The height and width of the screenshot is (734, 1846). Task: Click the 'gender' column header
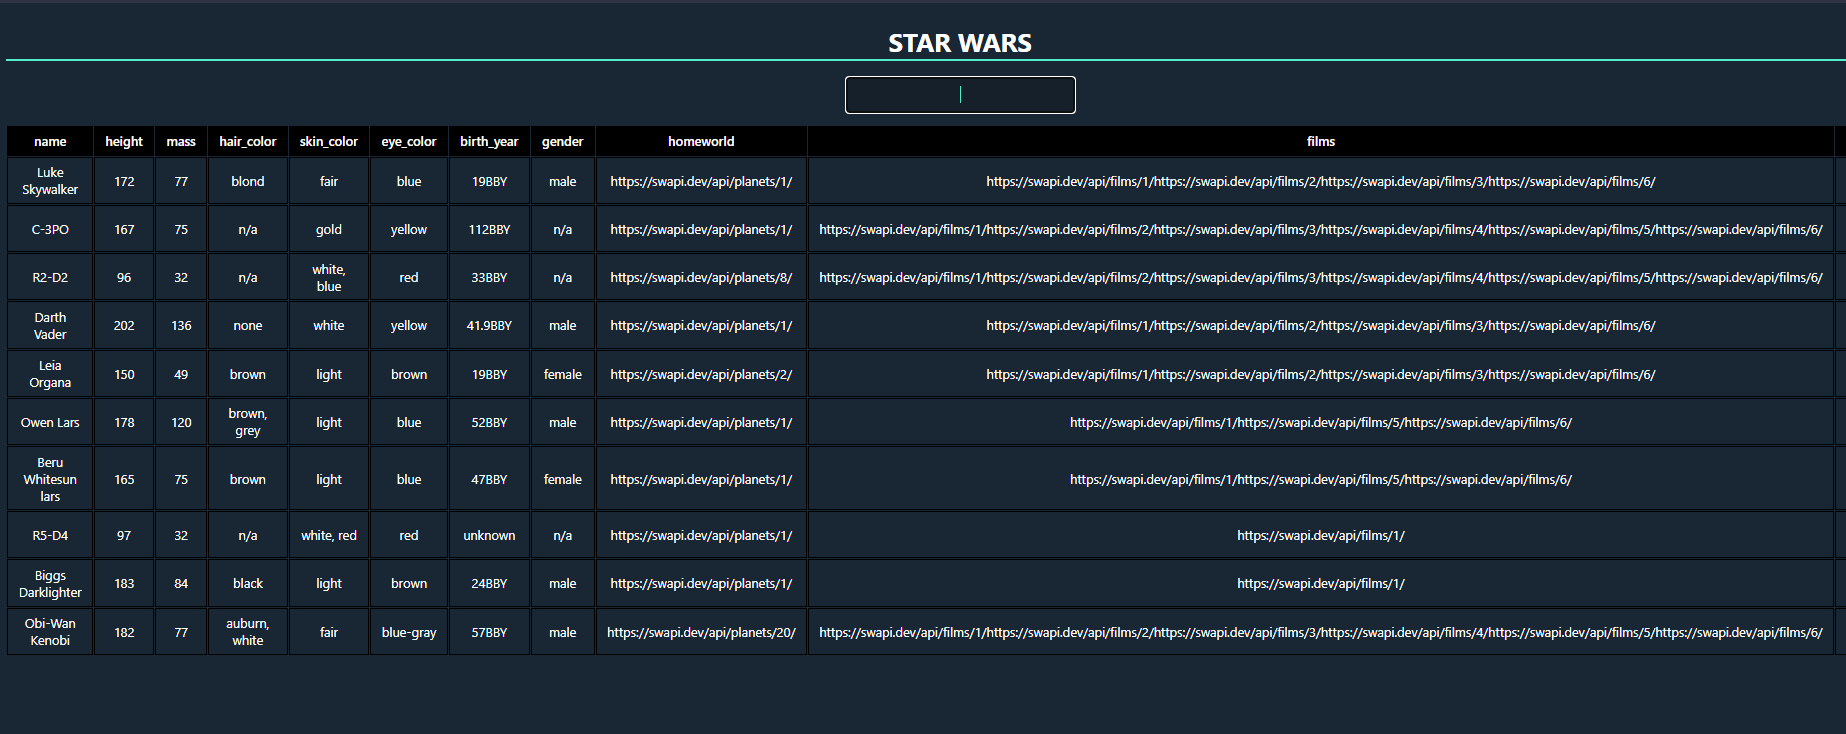point(563,141)
